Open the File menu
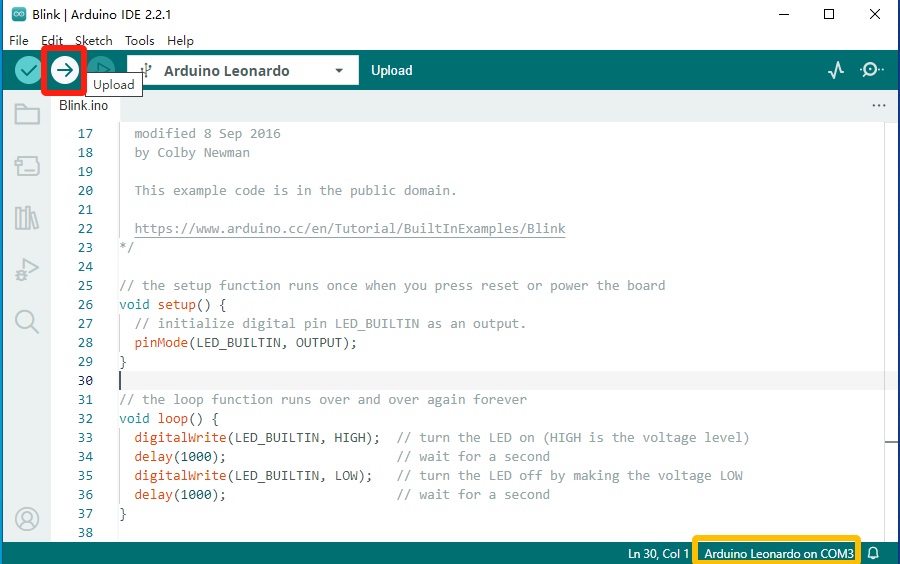Screen dimensions: 900x564 pyautogui.click(x=19, y=41)
